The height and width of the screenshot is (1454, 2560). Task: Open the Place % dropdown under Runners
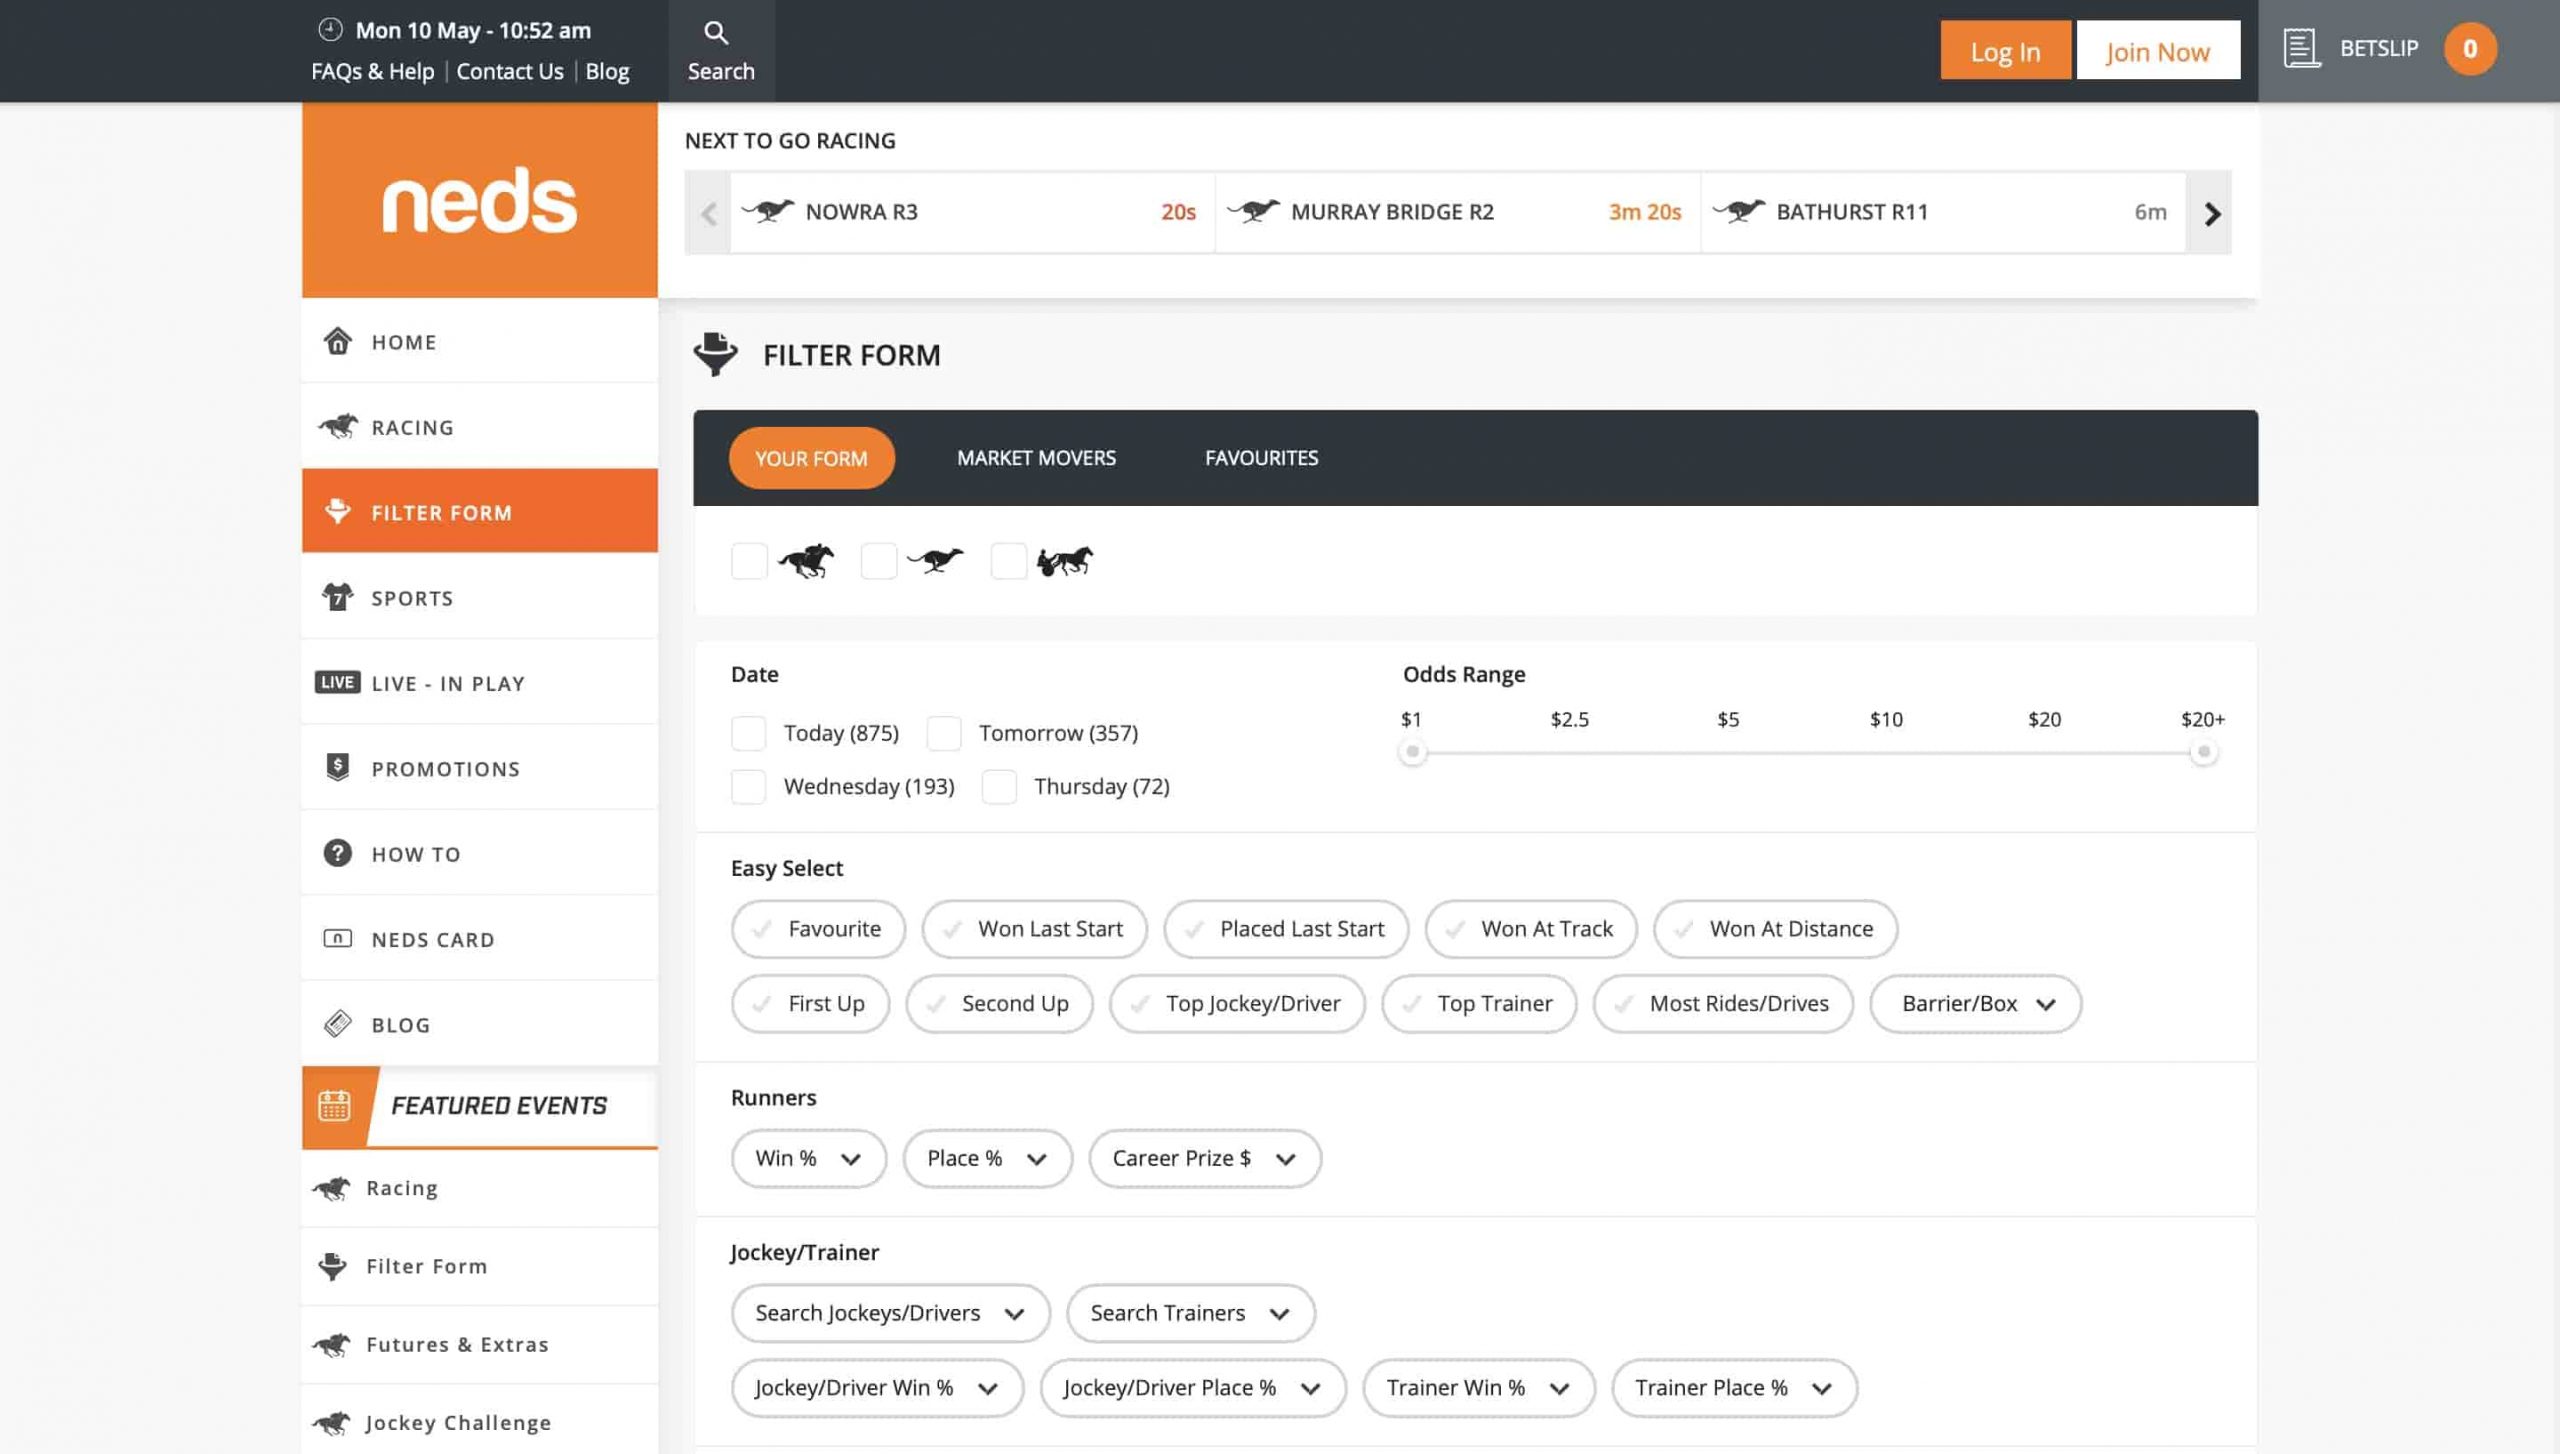tap(987, 1158)
